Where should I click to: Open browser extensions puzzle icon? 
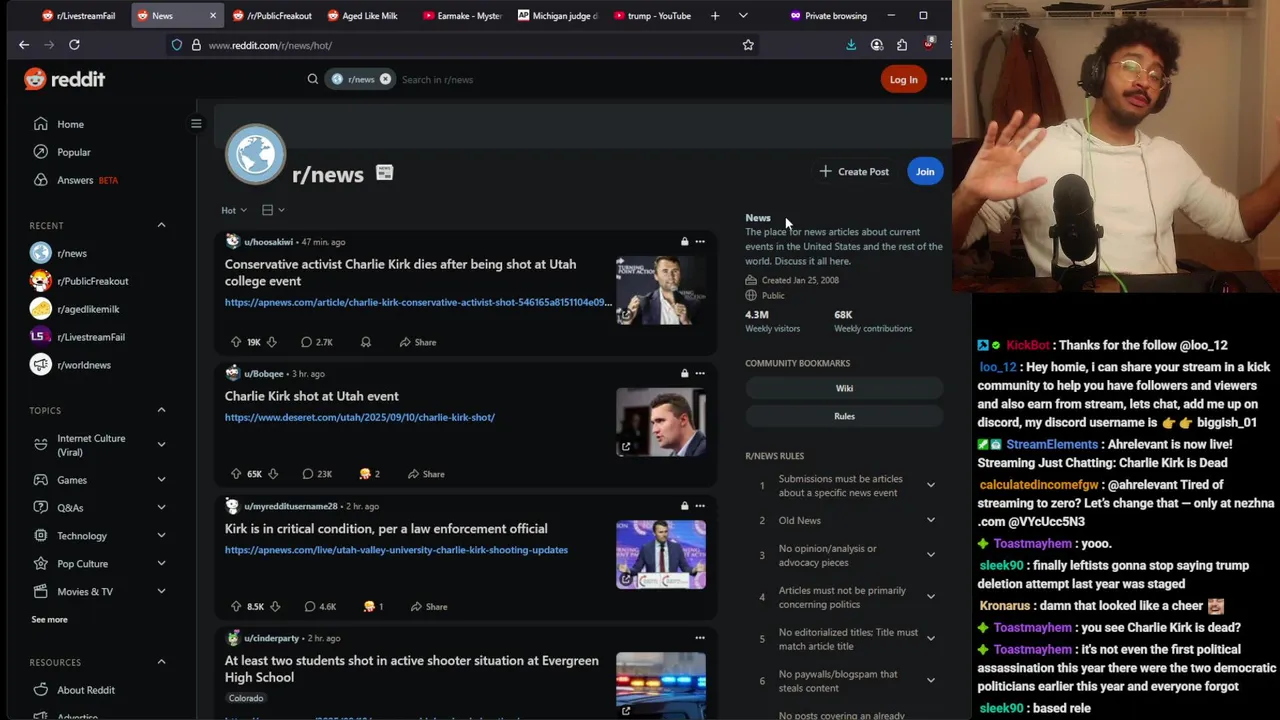(902, 45)
